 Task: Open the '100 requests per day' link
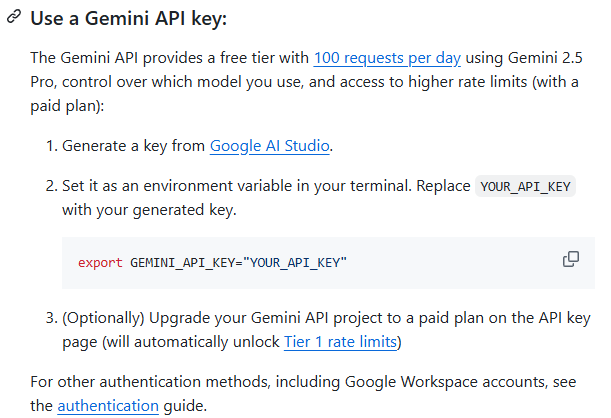click(x=387, y=58)
